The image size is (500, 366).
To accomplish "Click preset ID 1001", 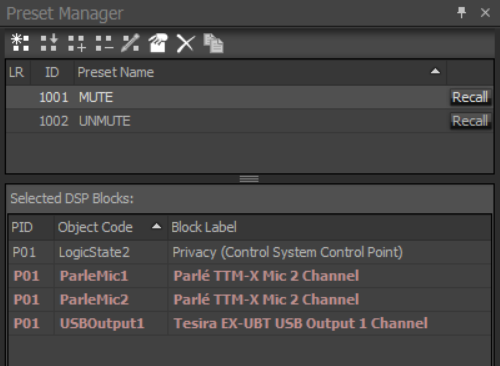I will coord(54,97).
